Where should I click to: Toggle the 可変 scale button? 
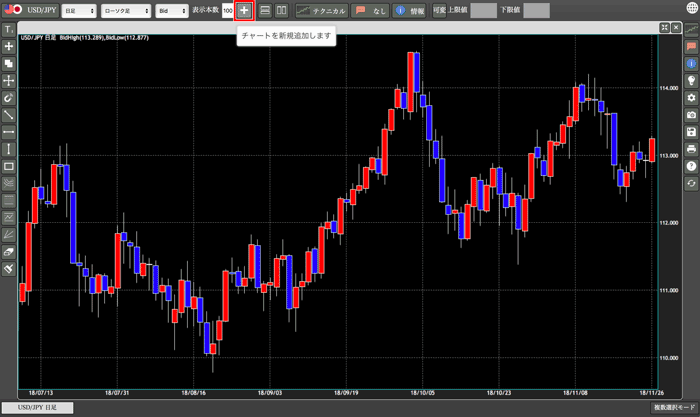click(x=439, y=10)
